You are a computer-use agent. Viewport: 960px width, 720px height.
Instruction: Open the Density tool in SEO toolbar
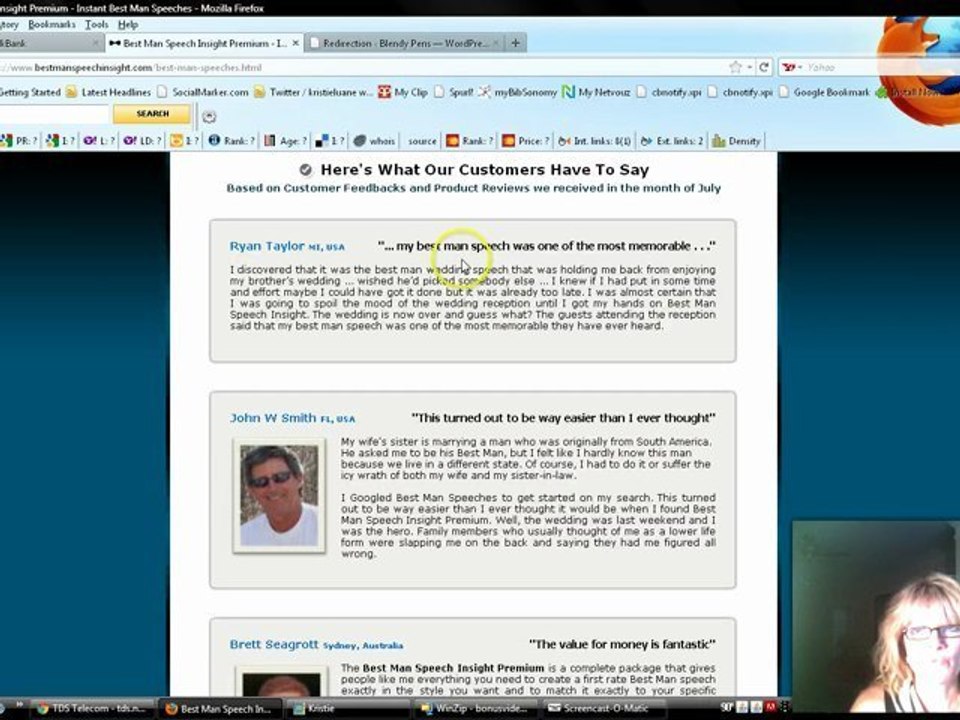(x=737, y=141)
